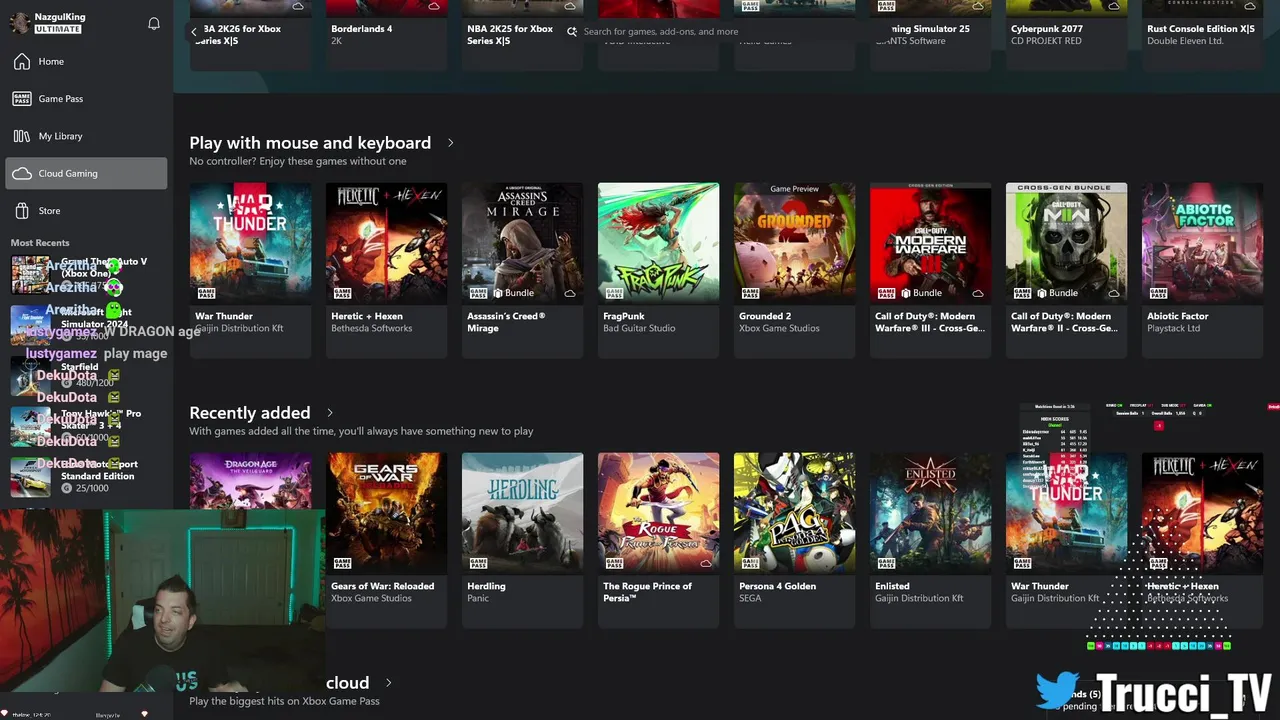Screen dimensions: 1280x720
Task: Open Gears of War: Reloaded tile
Action: tap(386, 540)
